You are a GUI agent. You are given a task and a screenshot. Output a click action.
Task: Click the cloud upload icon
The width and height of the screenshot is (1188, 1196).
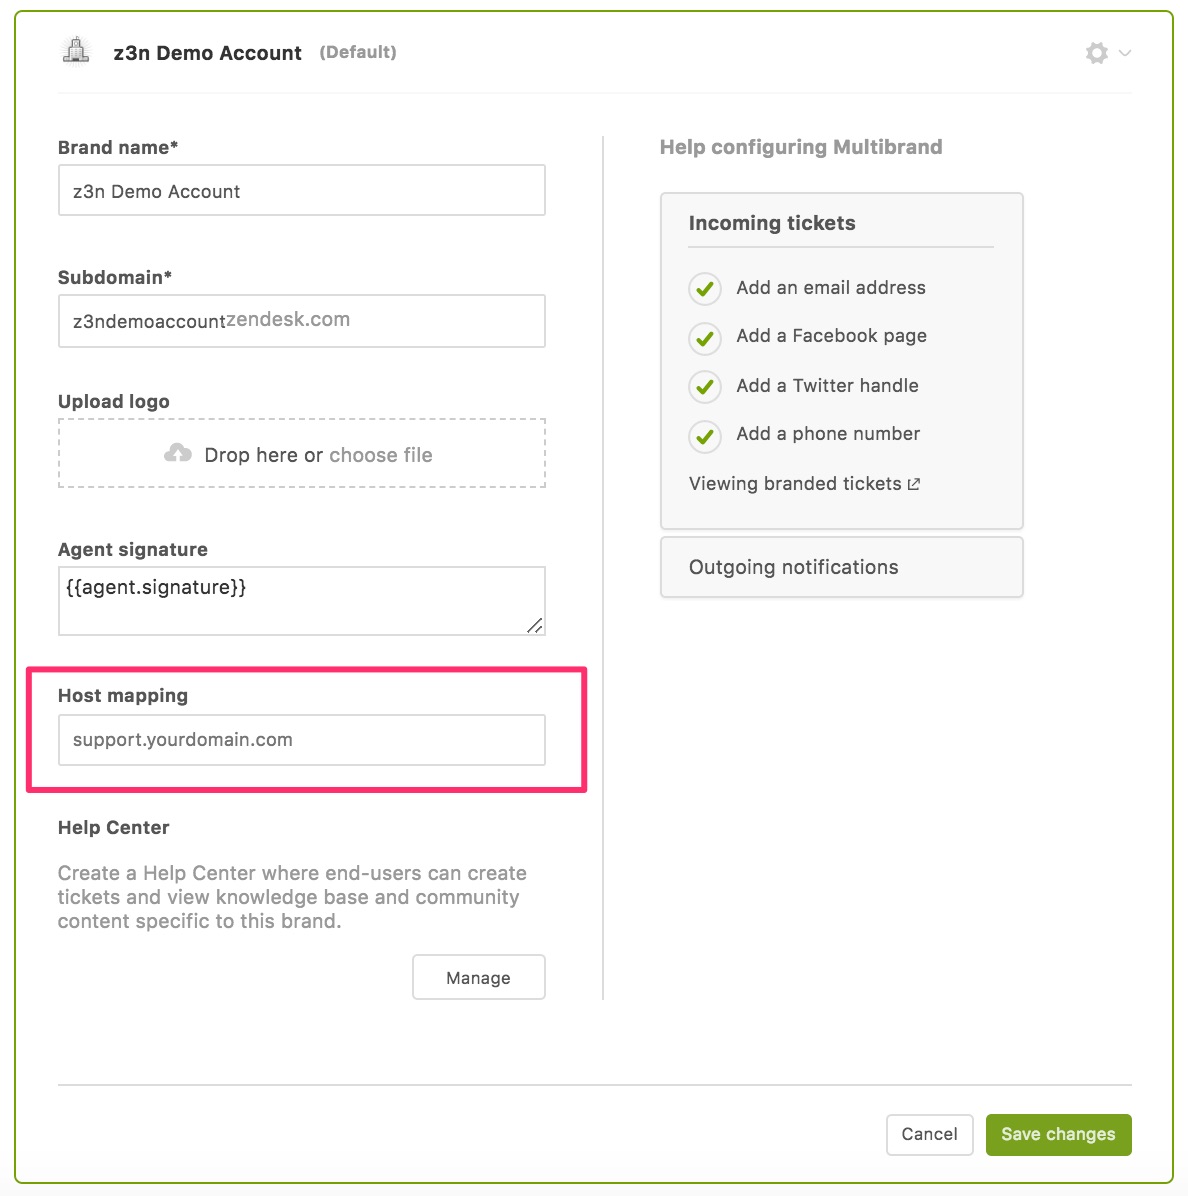tap(178, 454)
